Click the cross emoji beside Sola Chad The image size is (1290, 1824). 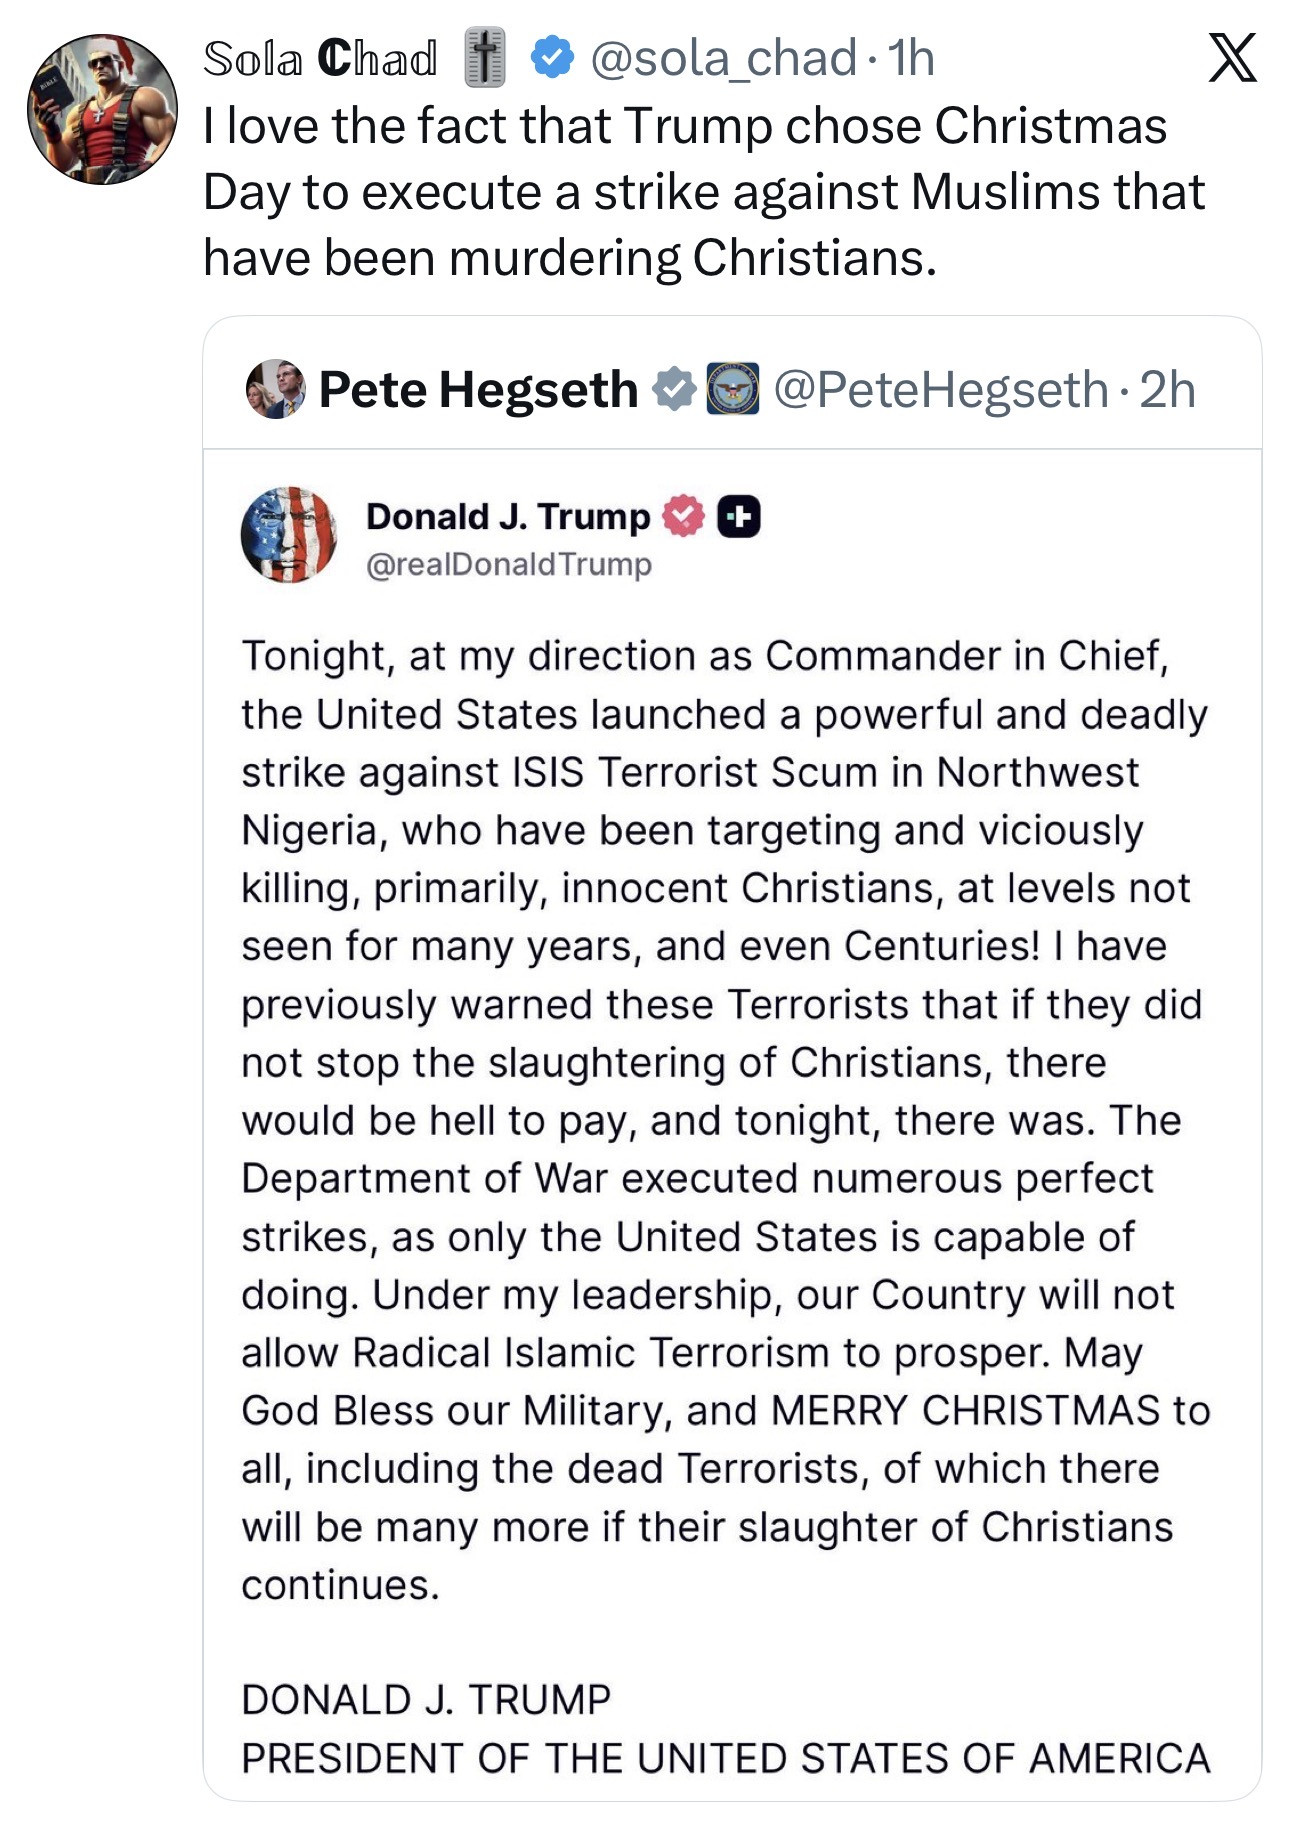coord(485,57)
